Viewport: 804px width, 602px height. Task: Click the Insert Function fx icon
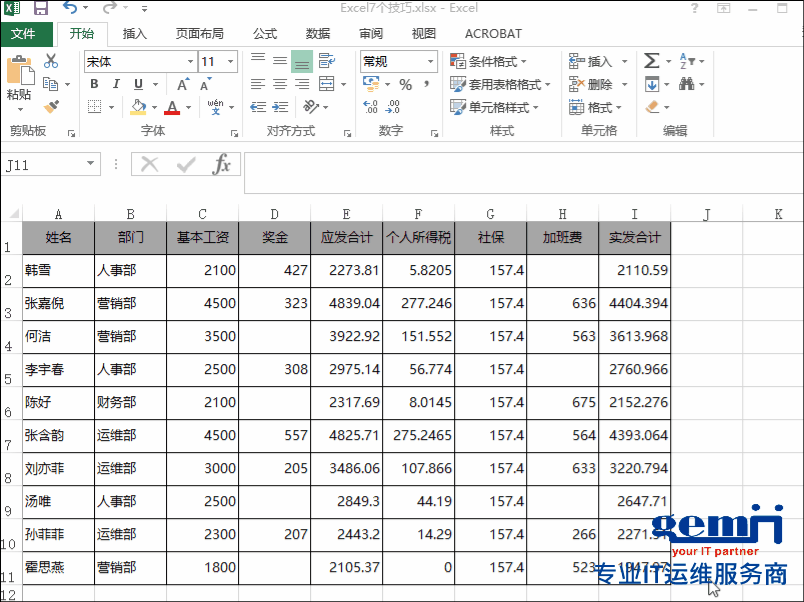point(222,164)
